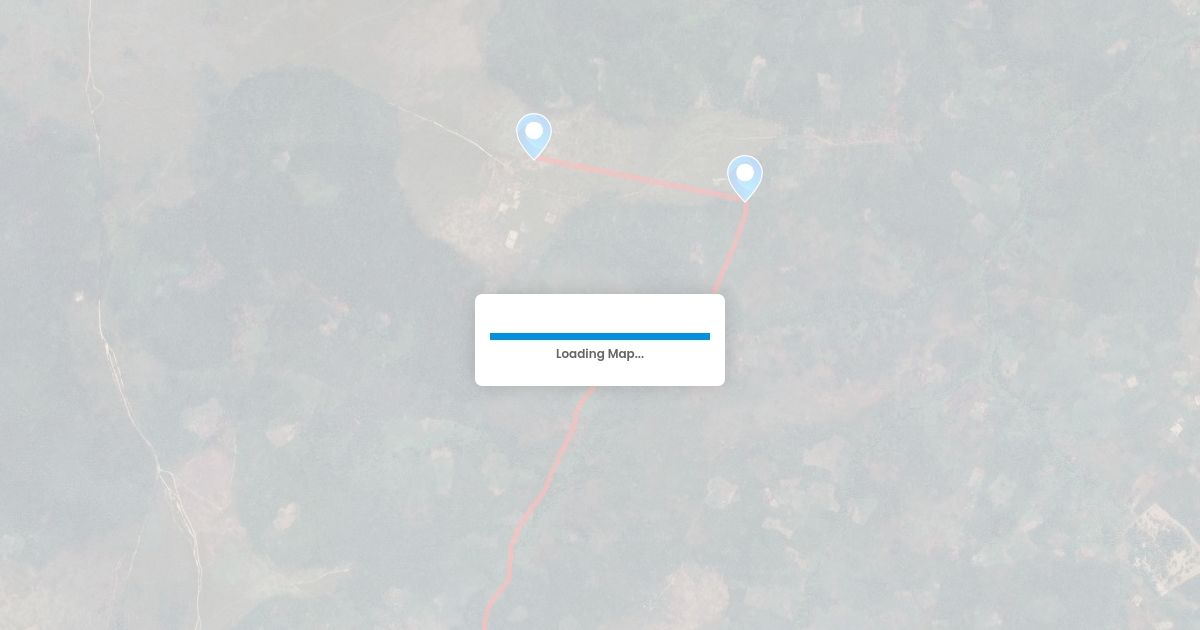Click where the red route exits the bottom edge
The image size is (1200, 630).
click(x=486, y=623)
